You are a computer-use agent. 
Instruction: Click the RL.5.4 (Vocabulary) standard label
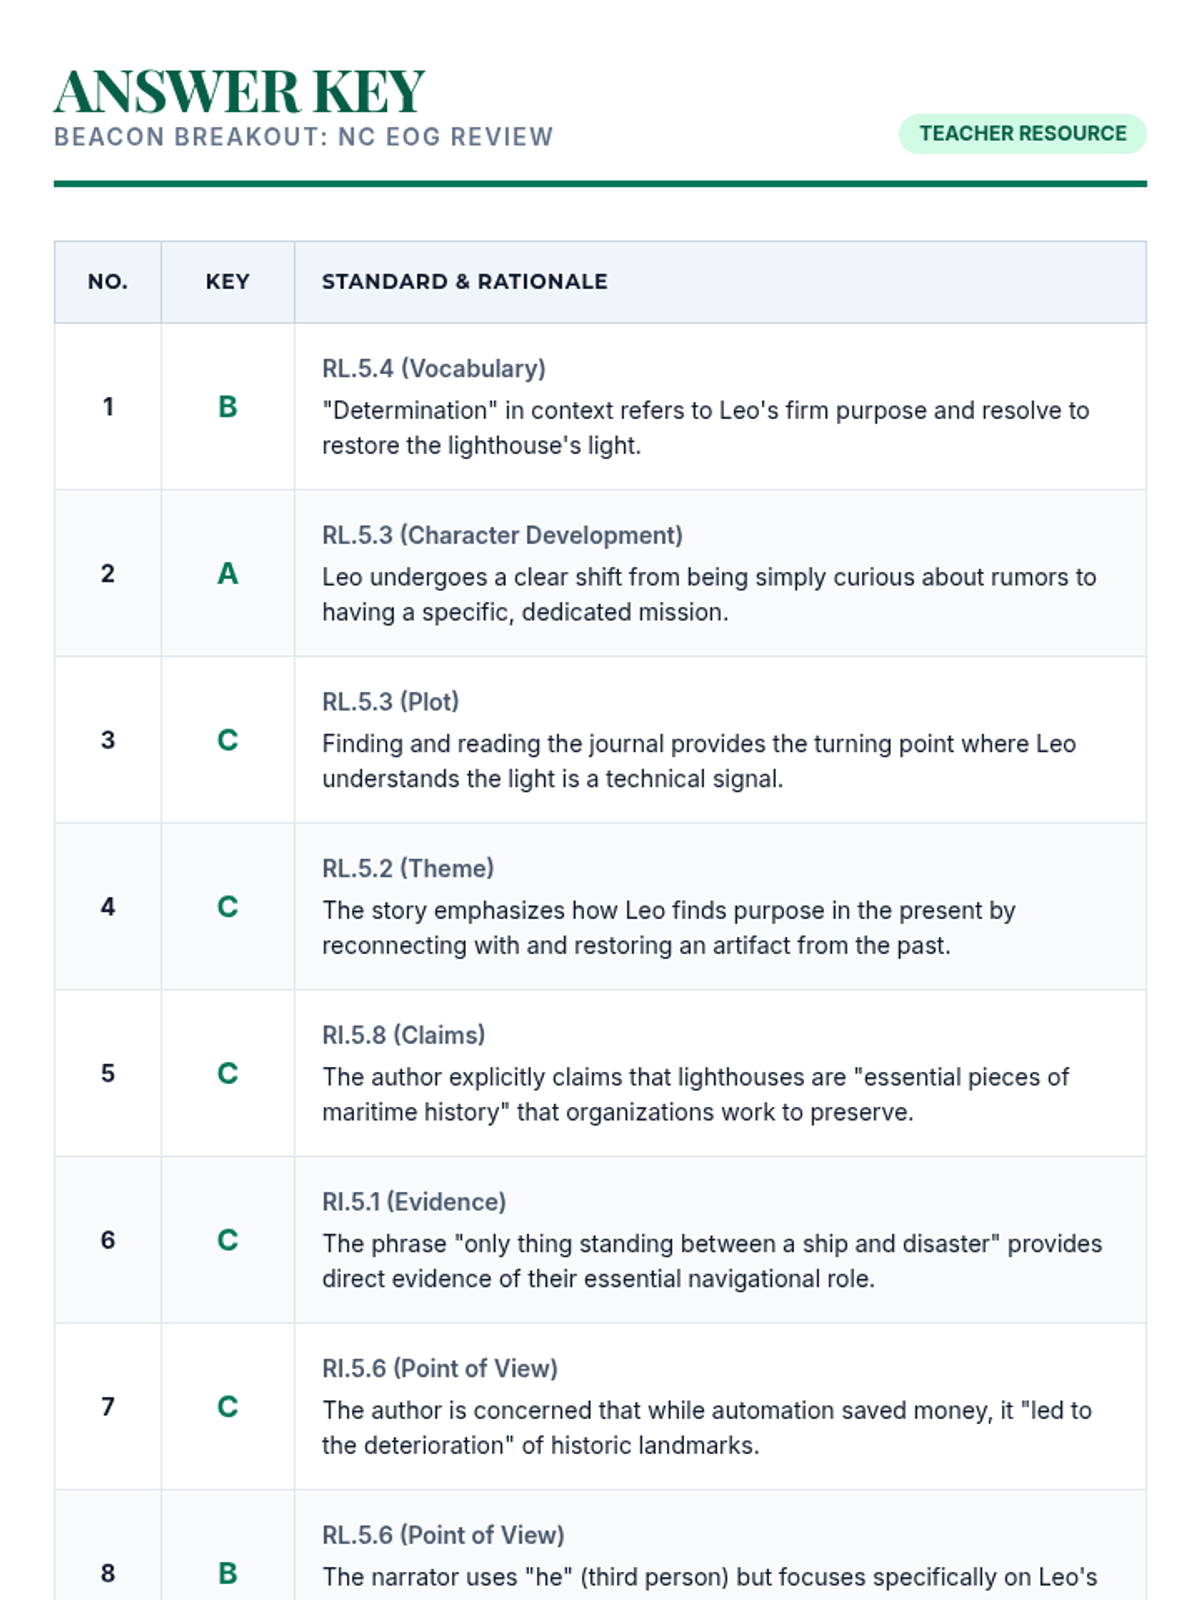434,369
